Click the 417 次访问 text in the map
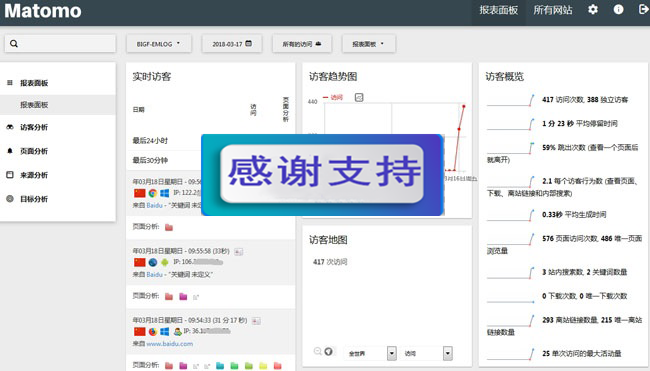Screen dimensions: 650x371 (330, 262)
